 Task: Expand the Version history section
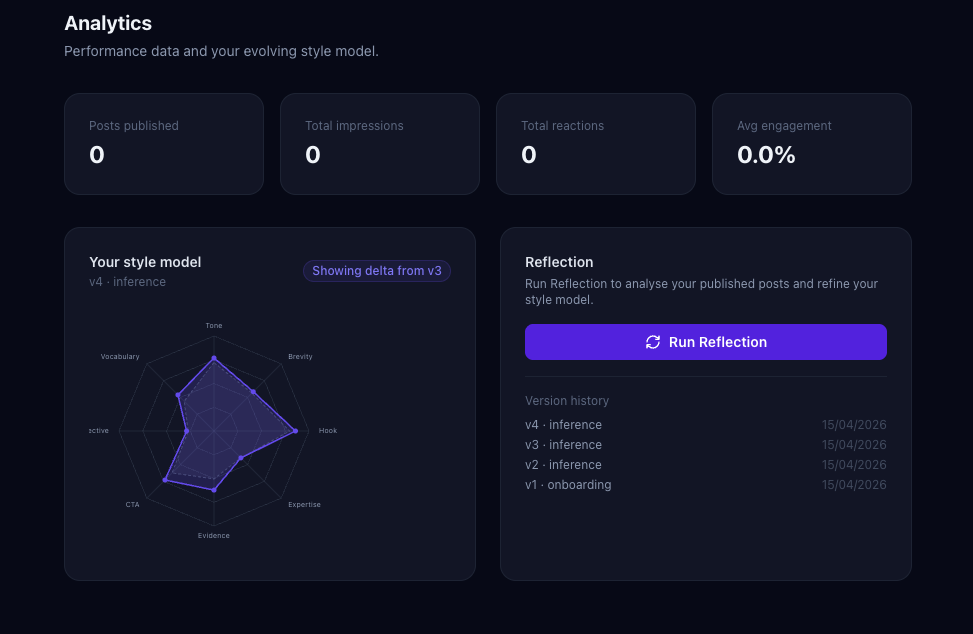point(567,400)
